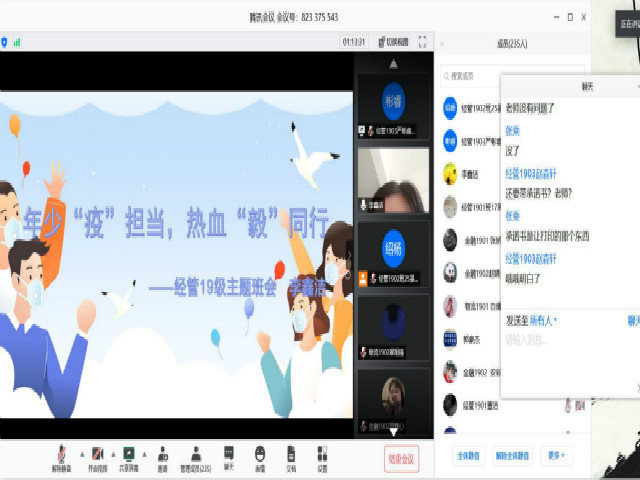Viewport: 640px width, 480px height.
Task: Click the full screen icon
Action: pos(422,42)
